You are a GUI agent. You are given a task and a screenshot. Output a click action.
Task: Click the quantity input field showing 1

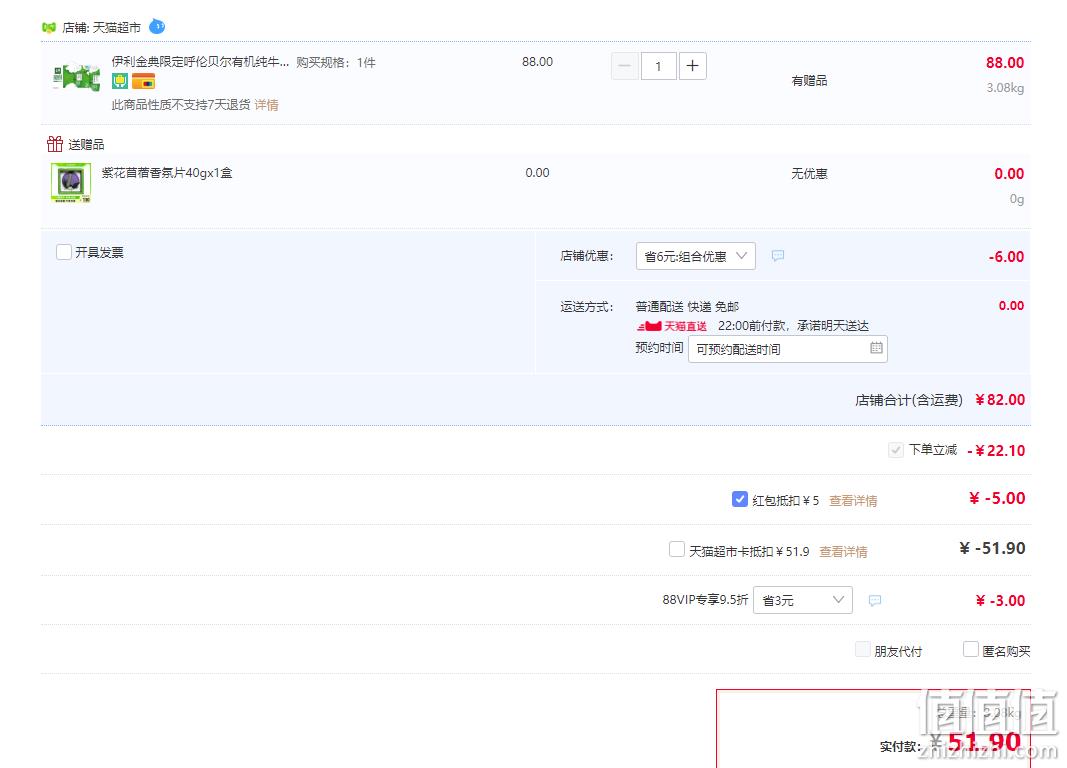point(658,66)
